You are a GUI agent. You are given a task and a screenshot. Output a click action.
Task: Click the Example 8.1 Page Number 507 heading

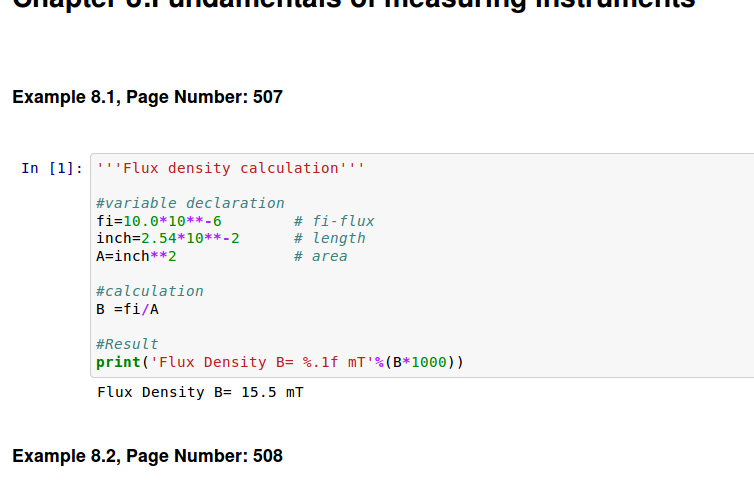[147, 97]
